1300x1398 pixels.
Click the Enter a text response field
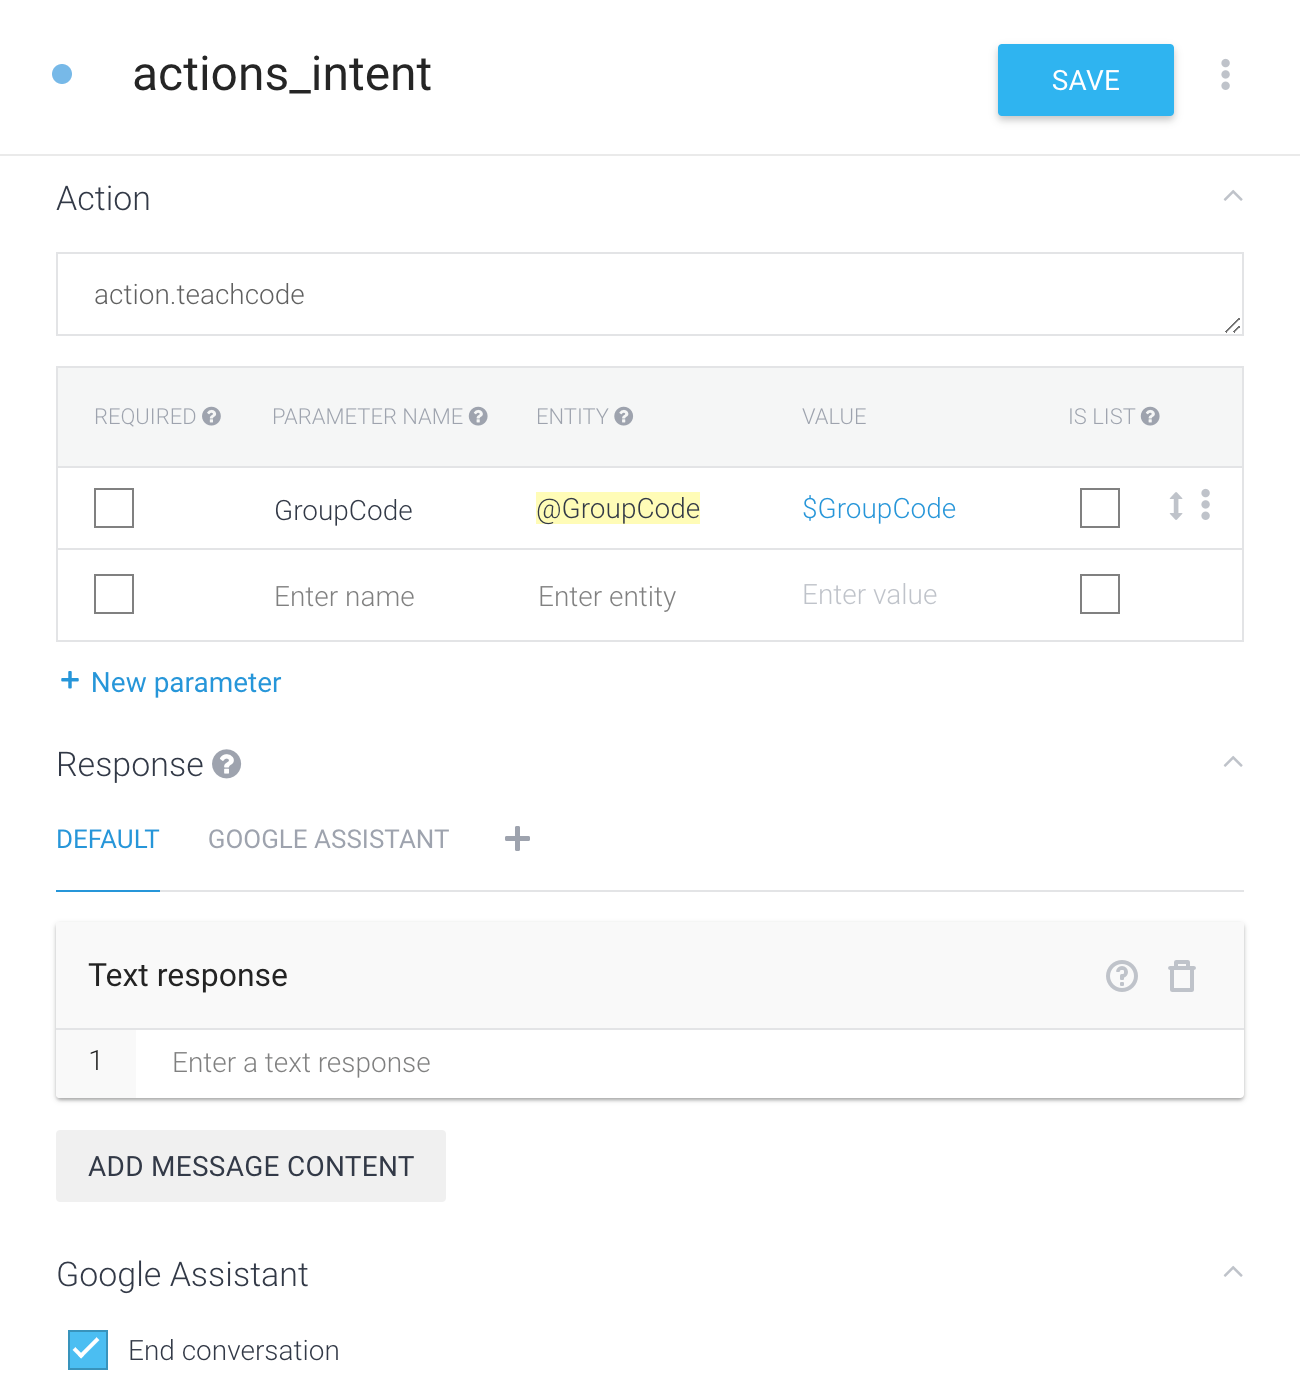[400, 1063]
